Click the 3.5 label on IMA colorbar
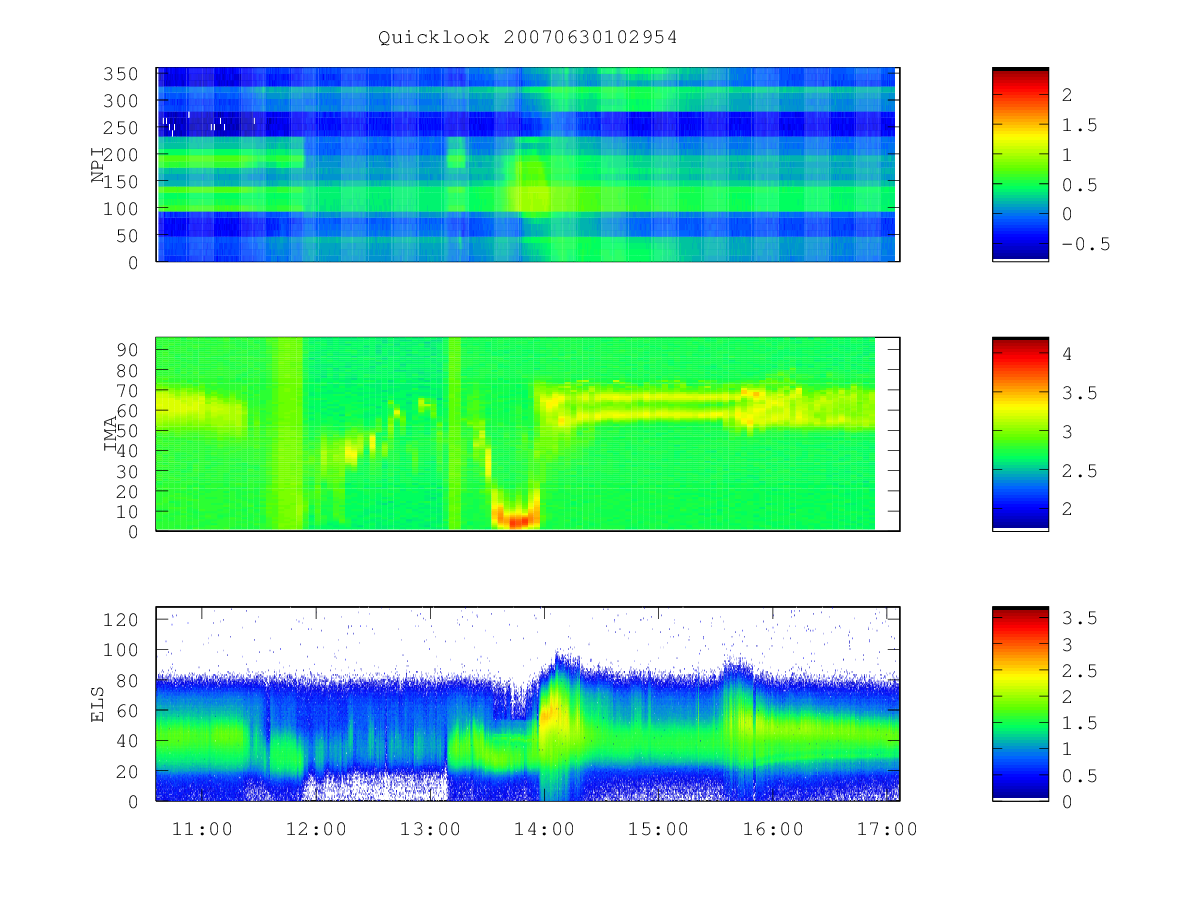1200x900 pixels. point(1080,393)
